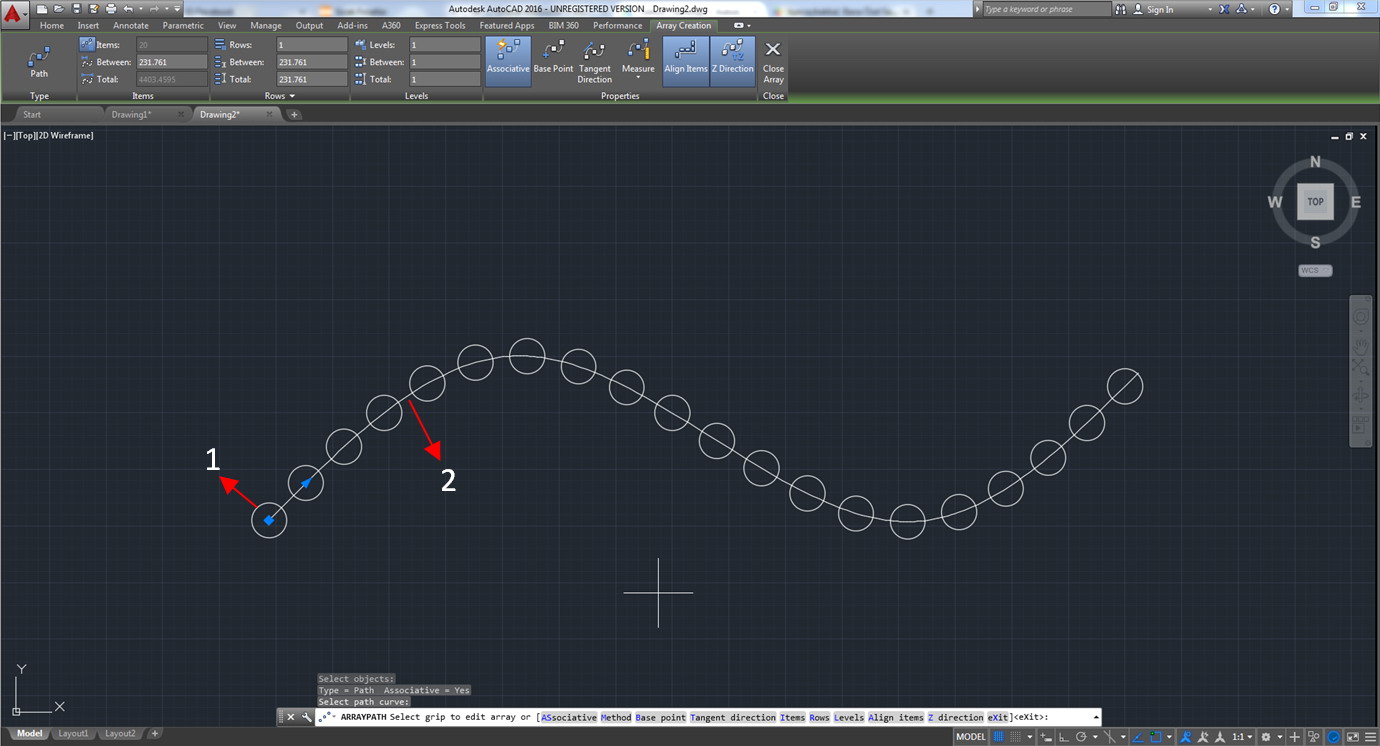Open the AutoCAD application menu button
Image resolution: width=1380 pixels, height=746 pixels.
point(15,15)
